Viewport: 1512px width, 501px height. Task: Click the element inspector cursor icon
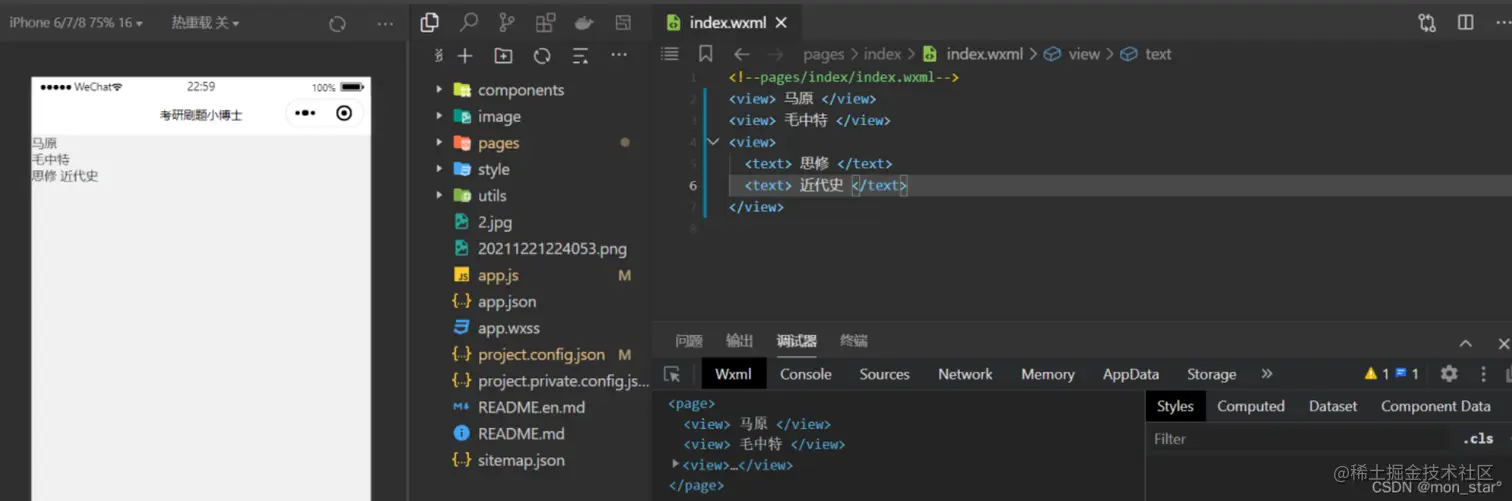tap(672, 374)
